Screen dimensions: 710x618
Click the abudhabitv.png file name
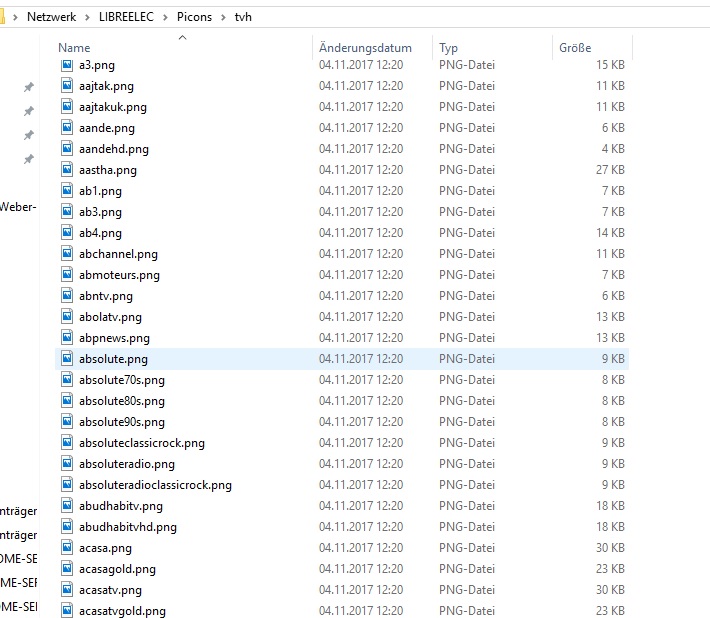coord(120,506)
